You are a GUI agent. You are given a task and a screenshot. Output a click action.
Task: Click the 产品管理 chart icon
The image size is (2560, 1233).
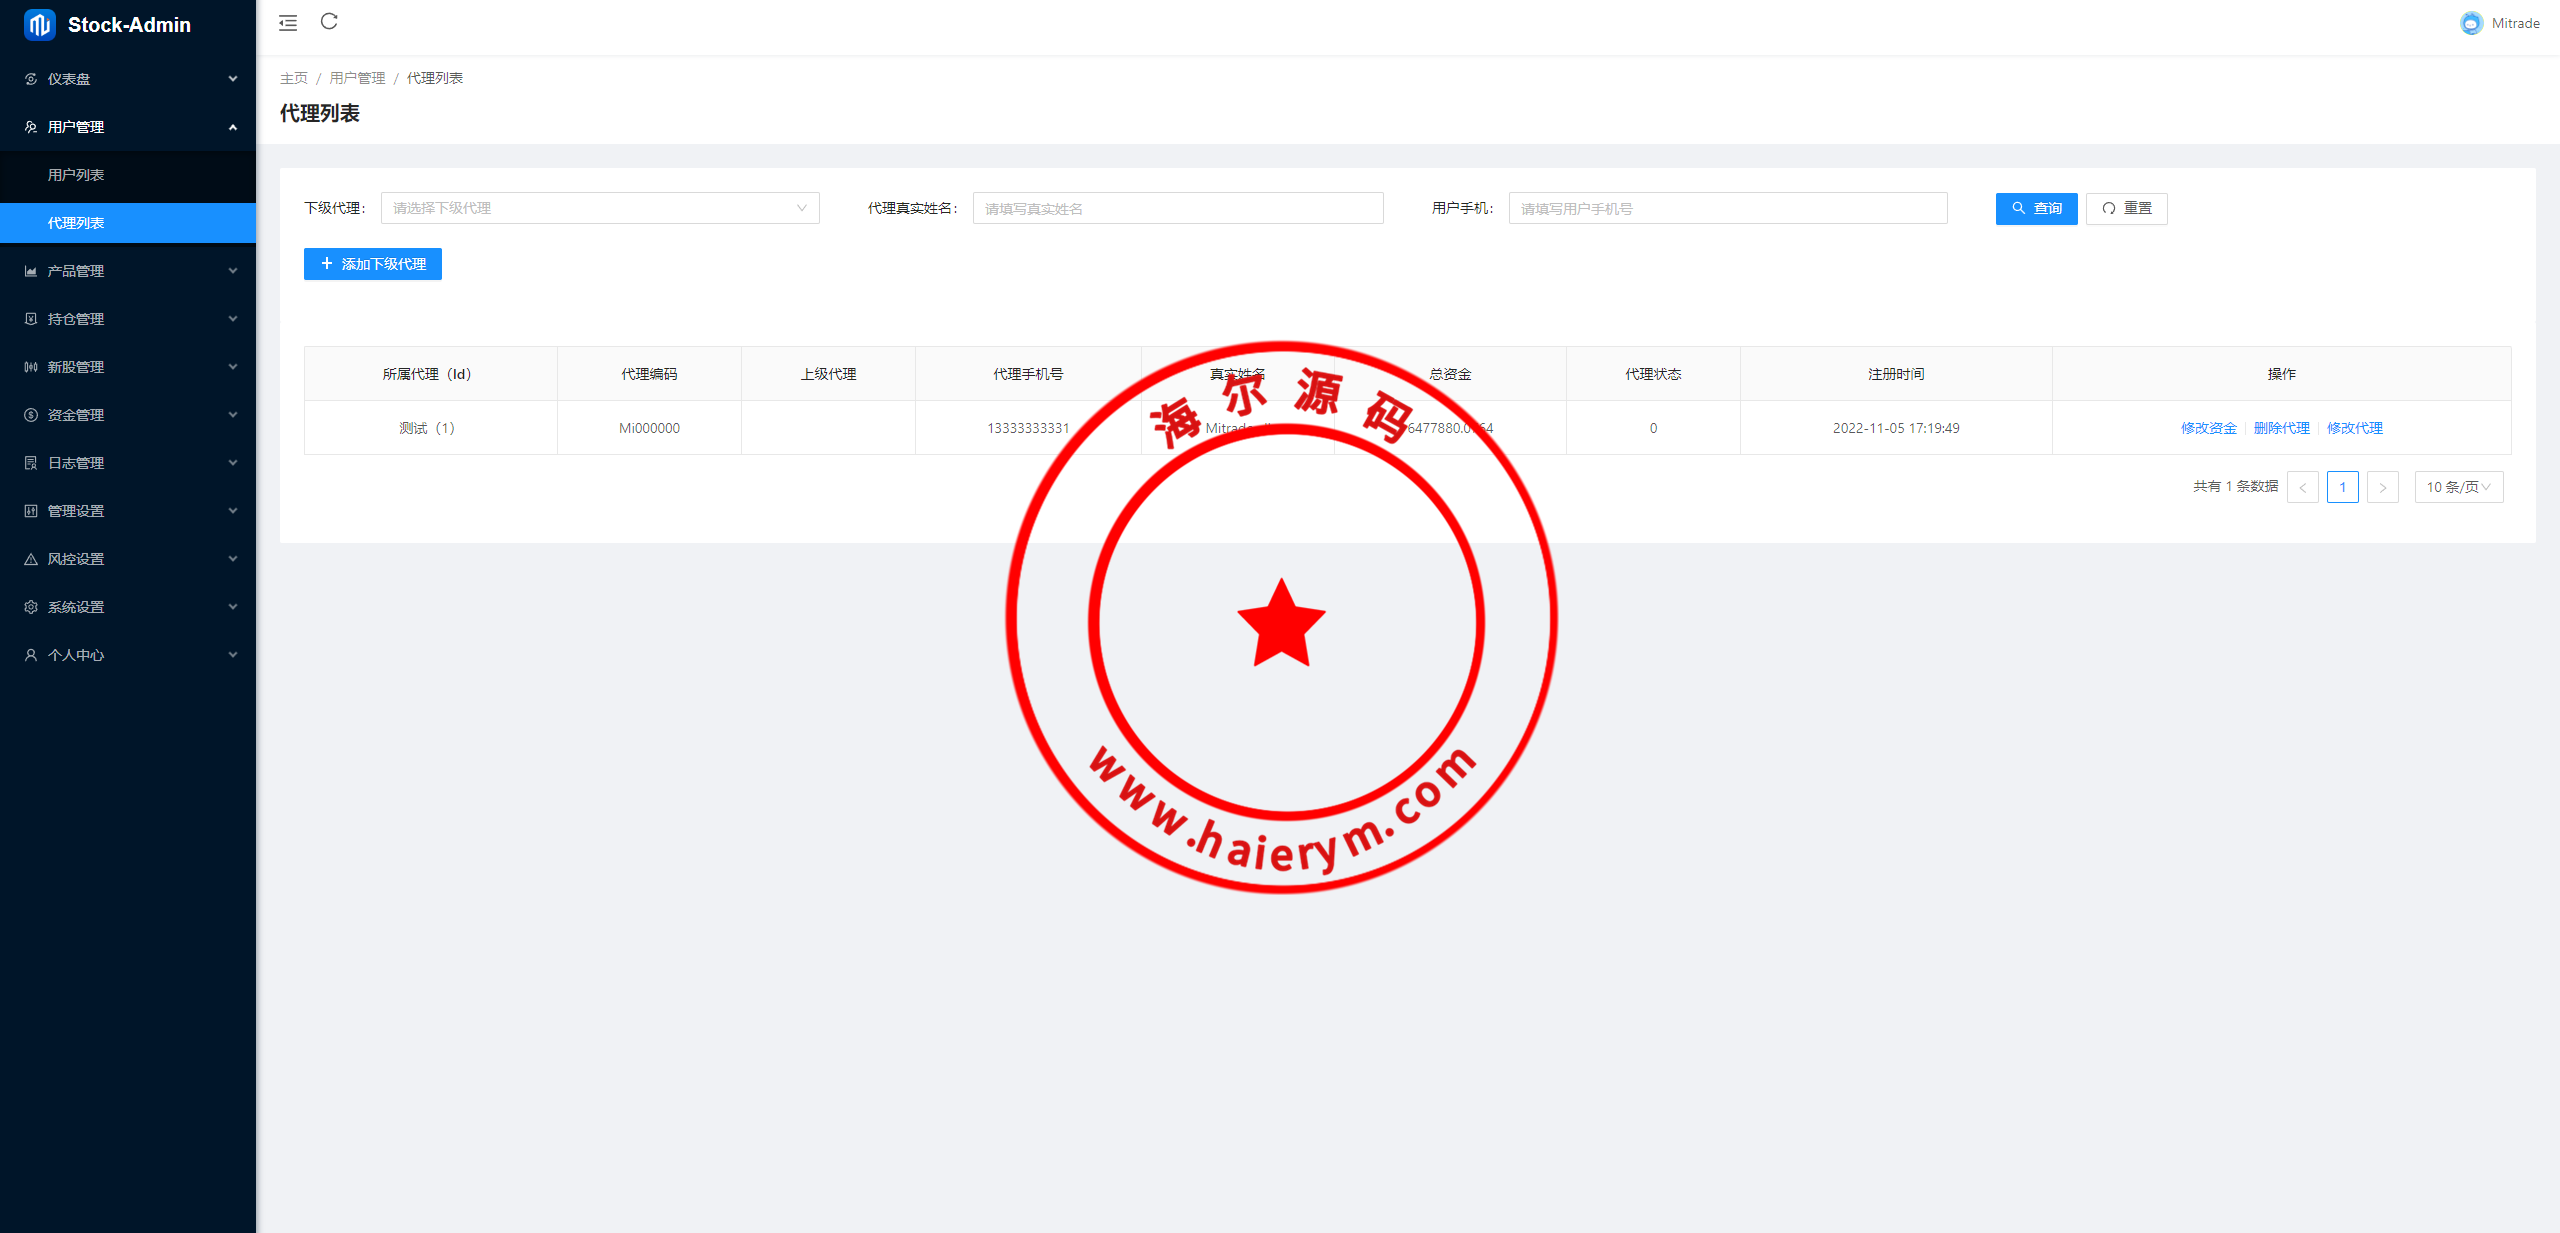[x=31, y=271]
